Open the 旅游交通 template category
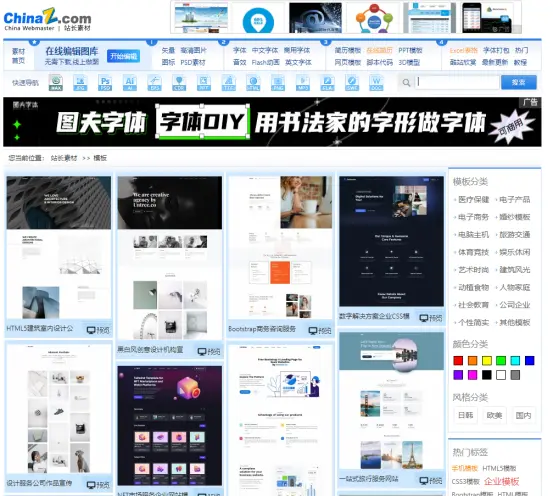Viewport: 553px width, 496px height. tap(515, 235)
